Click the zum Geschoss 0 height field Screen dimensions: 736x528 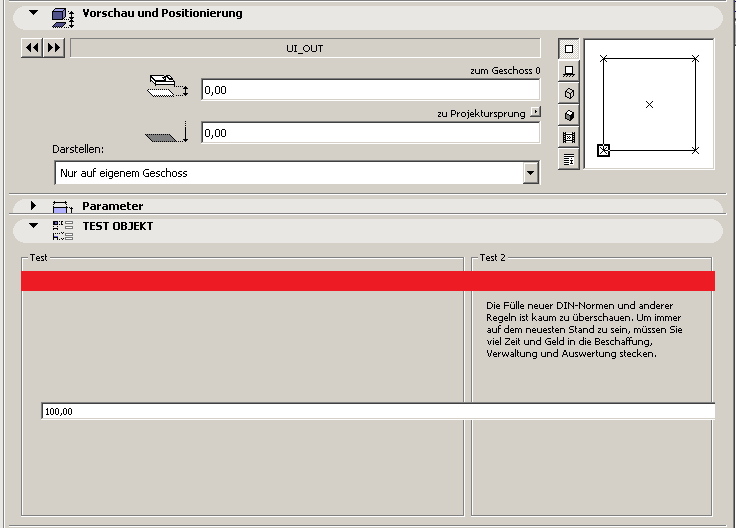pyautogui.click(x=371, y=90)
